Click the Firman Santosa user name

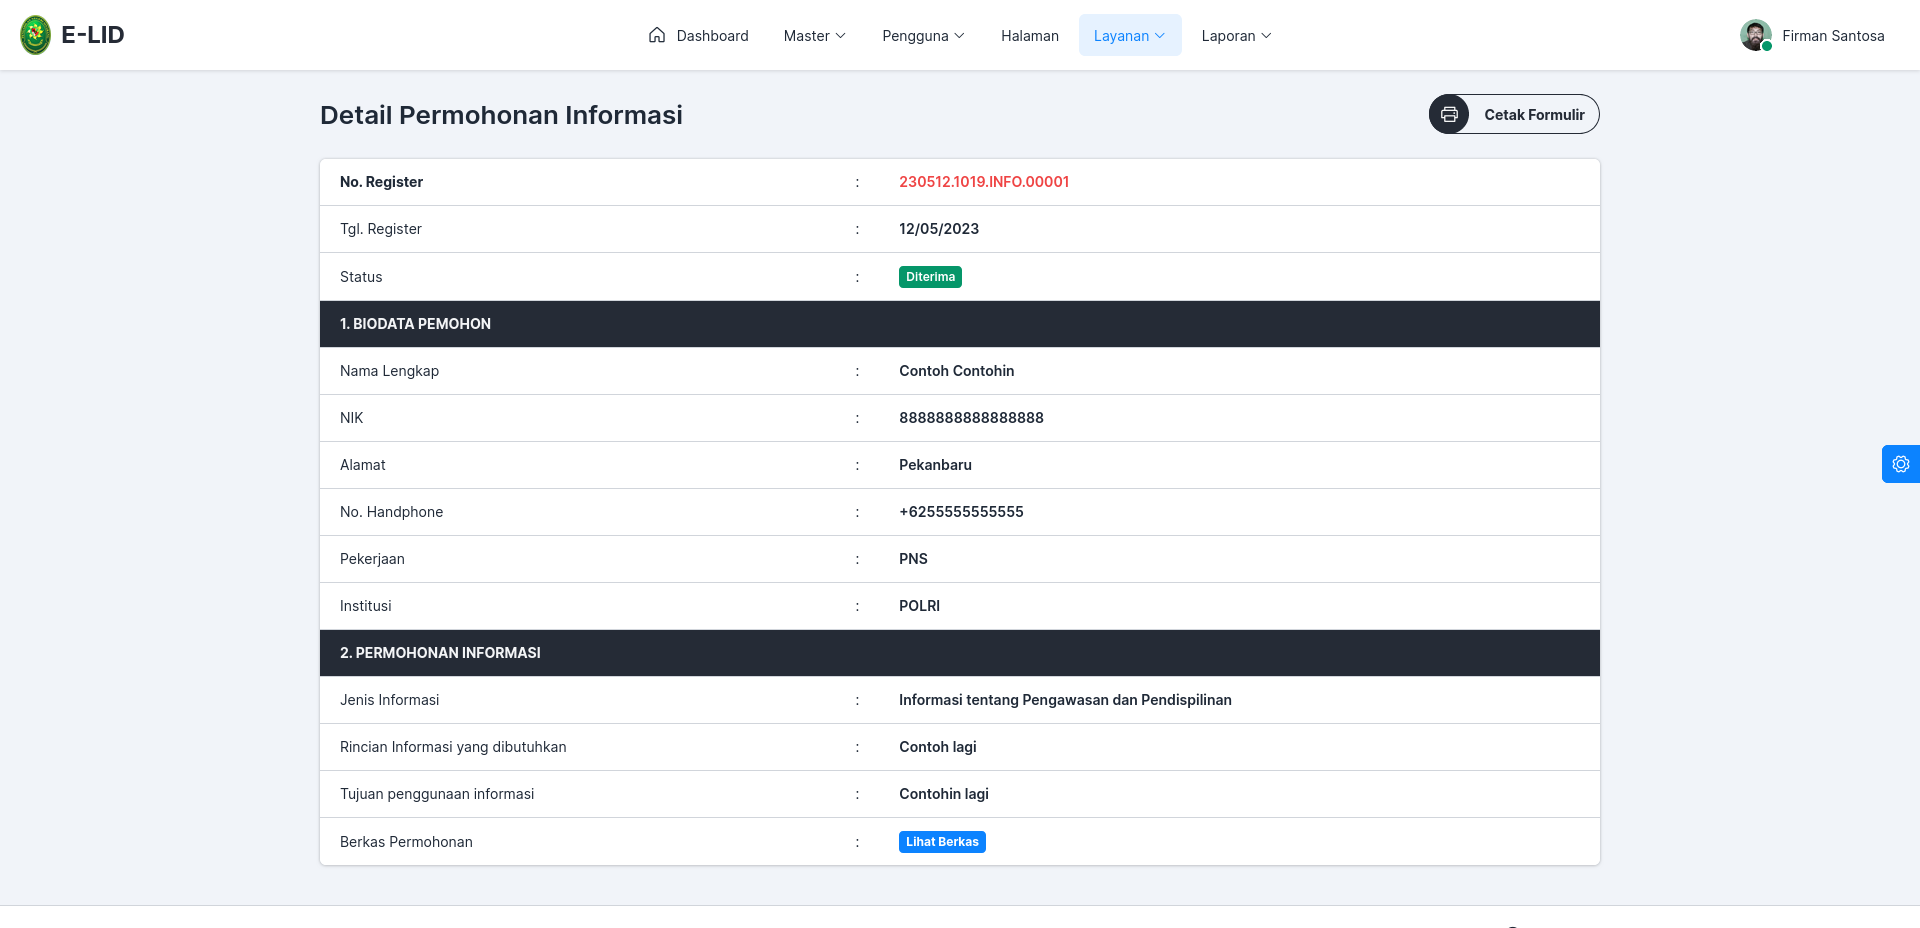pyautogui.click(x=1833, y=35)
